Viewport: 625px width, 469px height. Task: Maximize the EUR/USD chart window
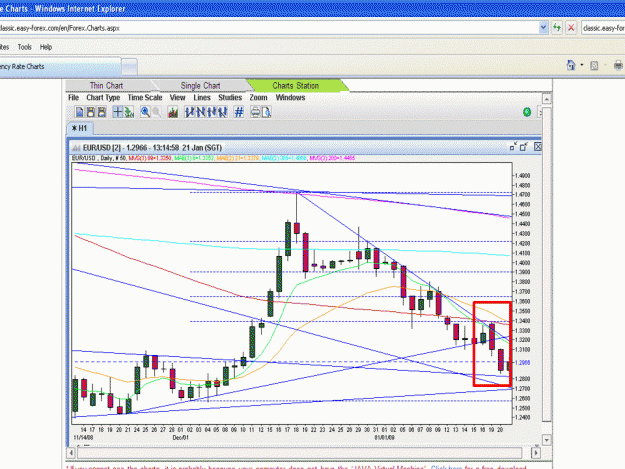coord(524,147)
